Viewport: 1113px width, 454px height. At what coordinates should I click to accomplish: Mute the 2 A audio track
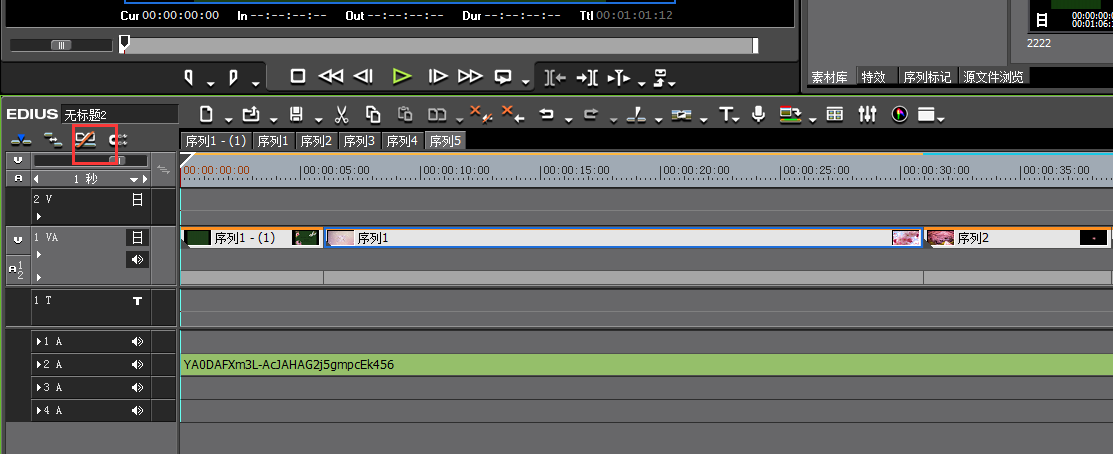[137, 365]
